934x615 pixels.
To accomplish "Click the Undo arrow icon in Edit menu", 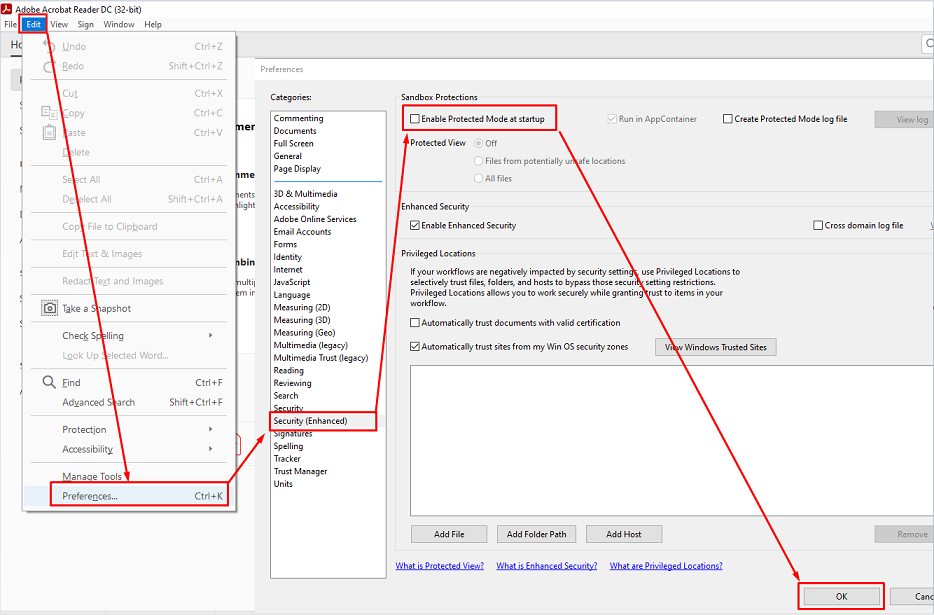I will tap(48, 46).
